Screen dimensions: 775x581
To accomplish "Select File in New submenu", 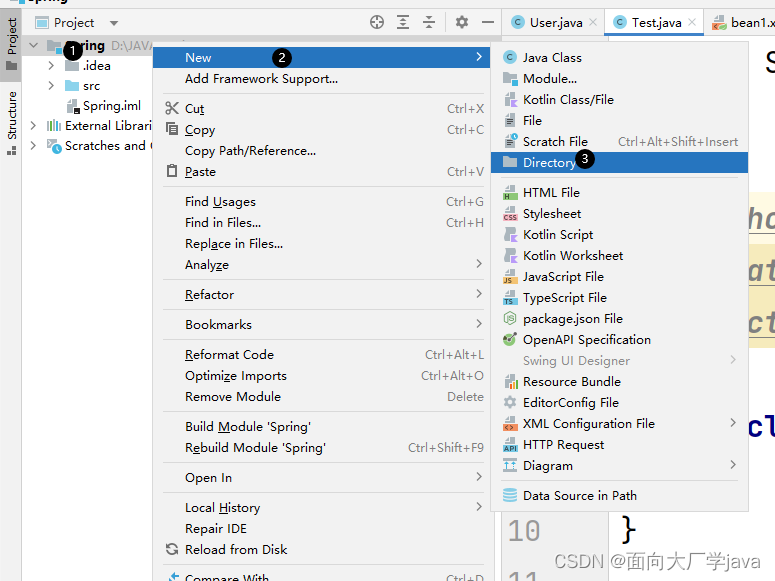I will point(619,121).
